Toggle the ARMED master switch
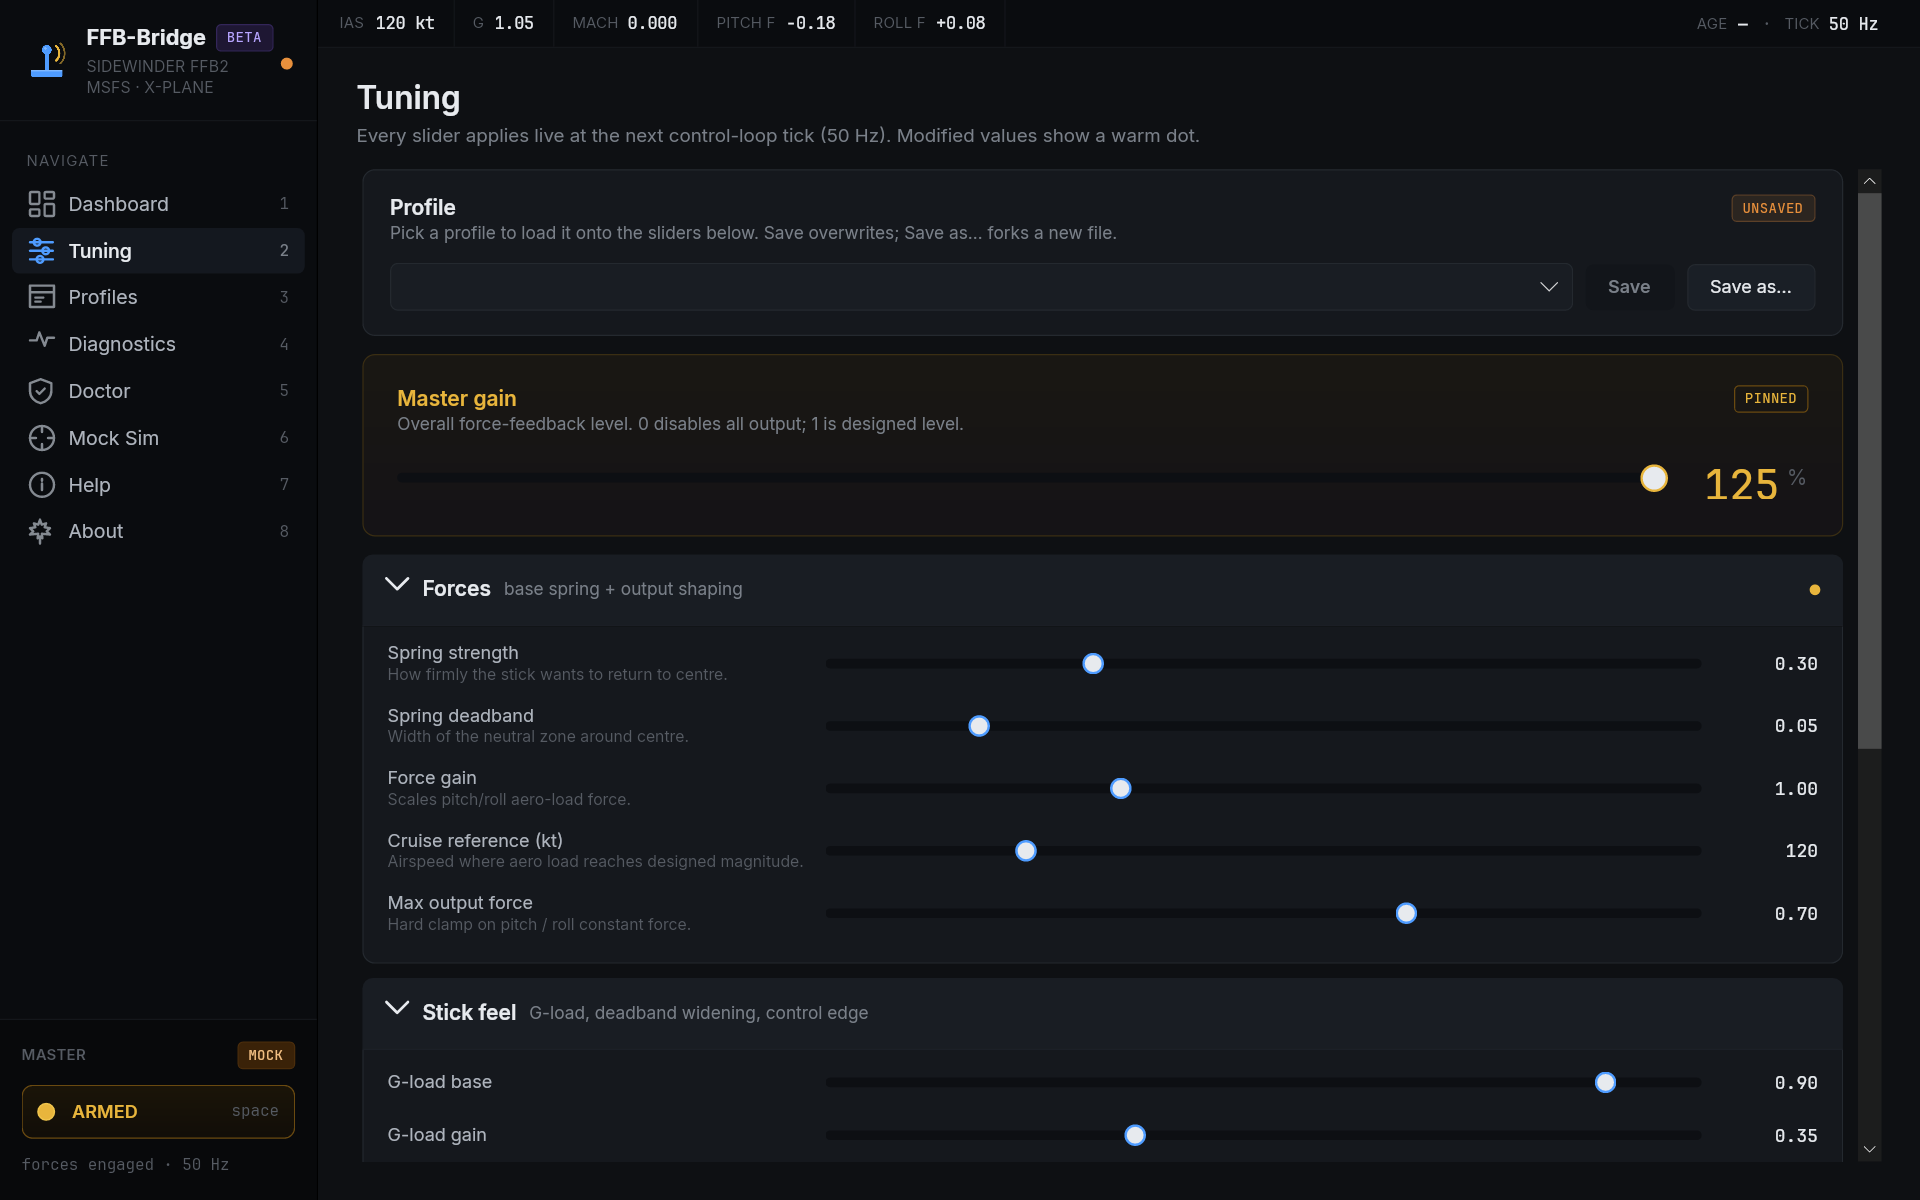1920x1200 pixels. 158,1111
